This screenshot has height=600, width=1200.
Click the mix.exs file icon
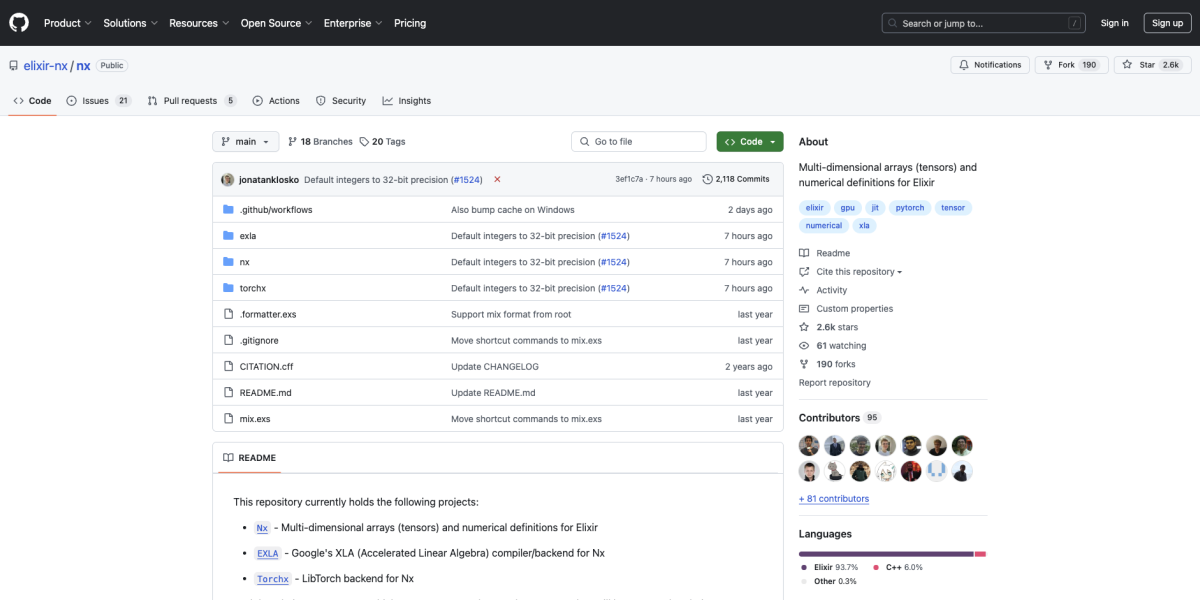(x=228, y=419)
